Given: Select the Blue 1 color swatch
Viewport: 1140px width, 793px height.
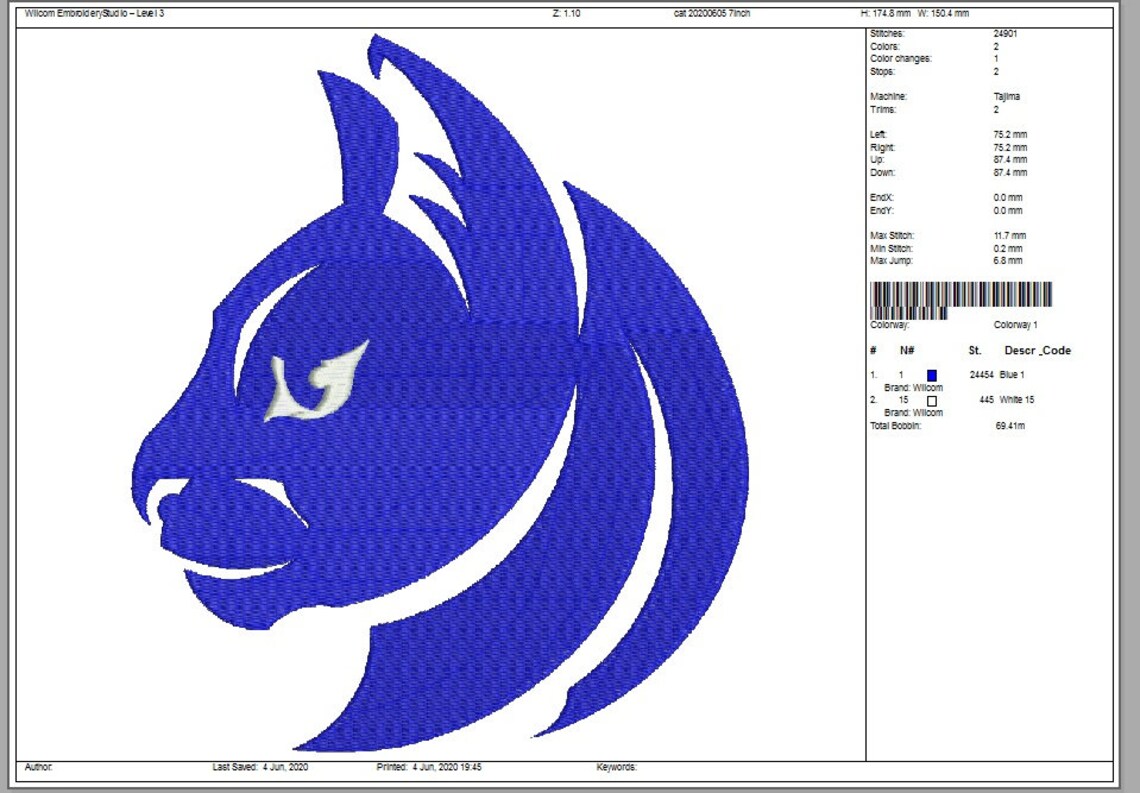Looking at the screenshot, I should coord(932,376).
